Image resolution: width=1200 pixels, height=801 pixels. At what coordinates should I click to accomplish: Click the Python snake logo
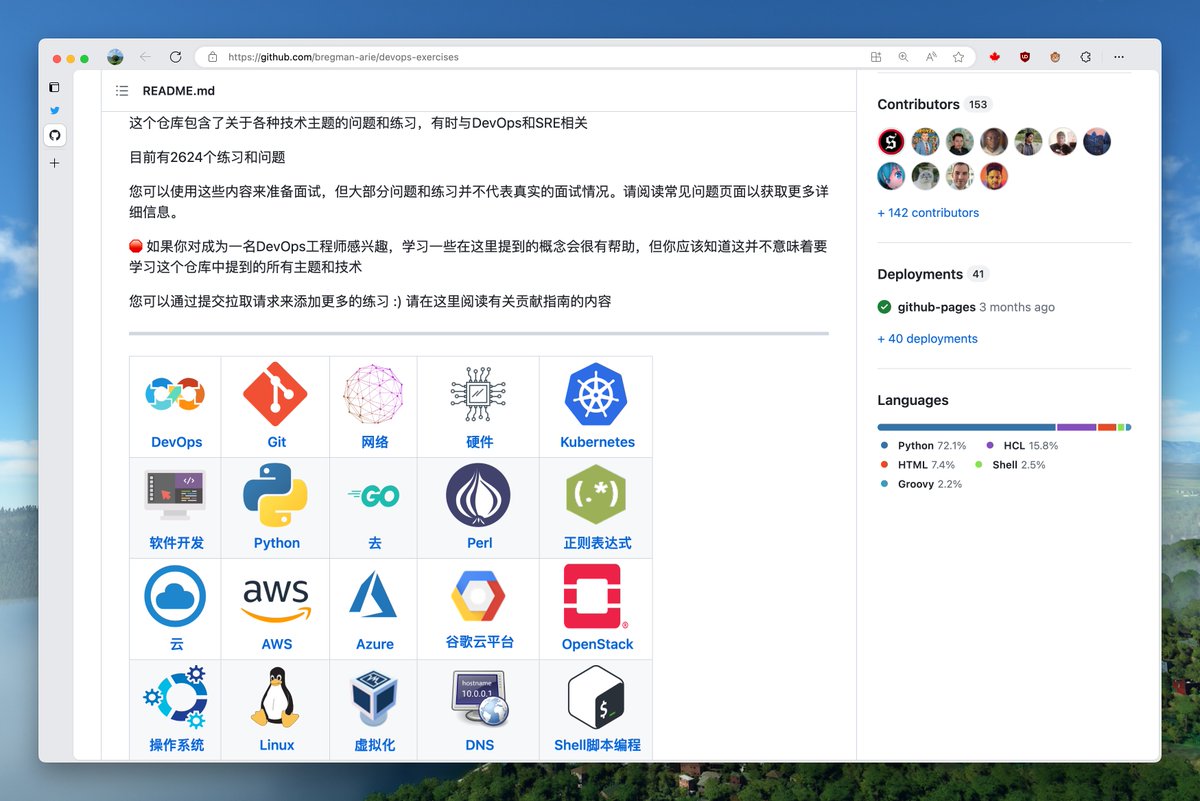[x=275, y=495]
